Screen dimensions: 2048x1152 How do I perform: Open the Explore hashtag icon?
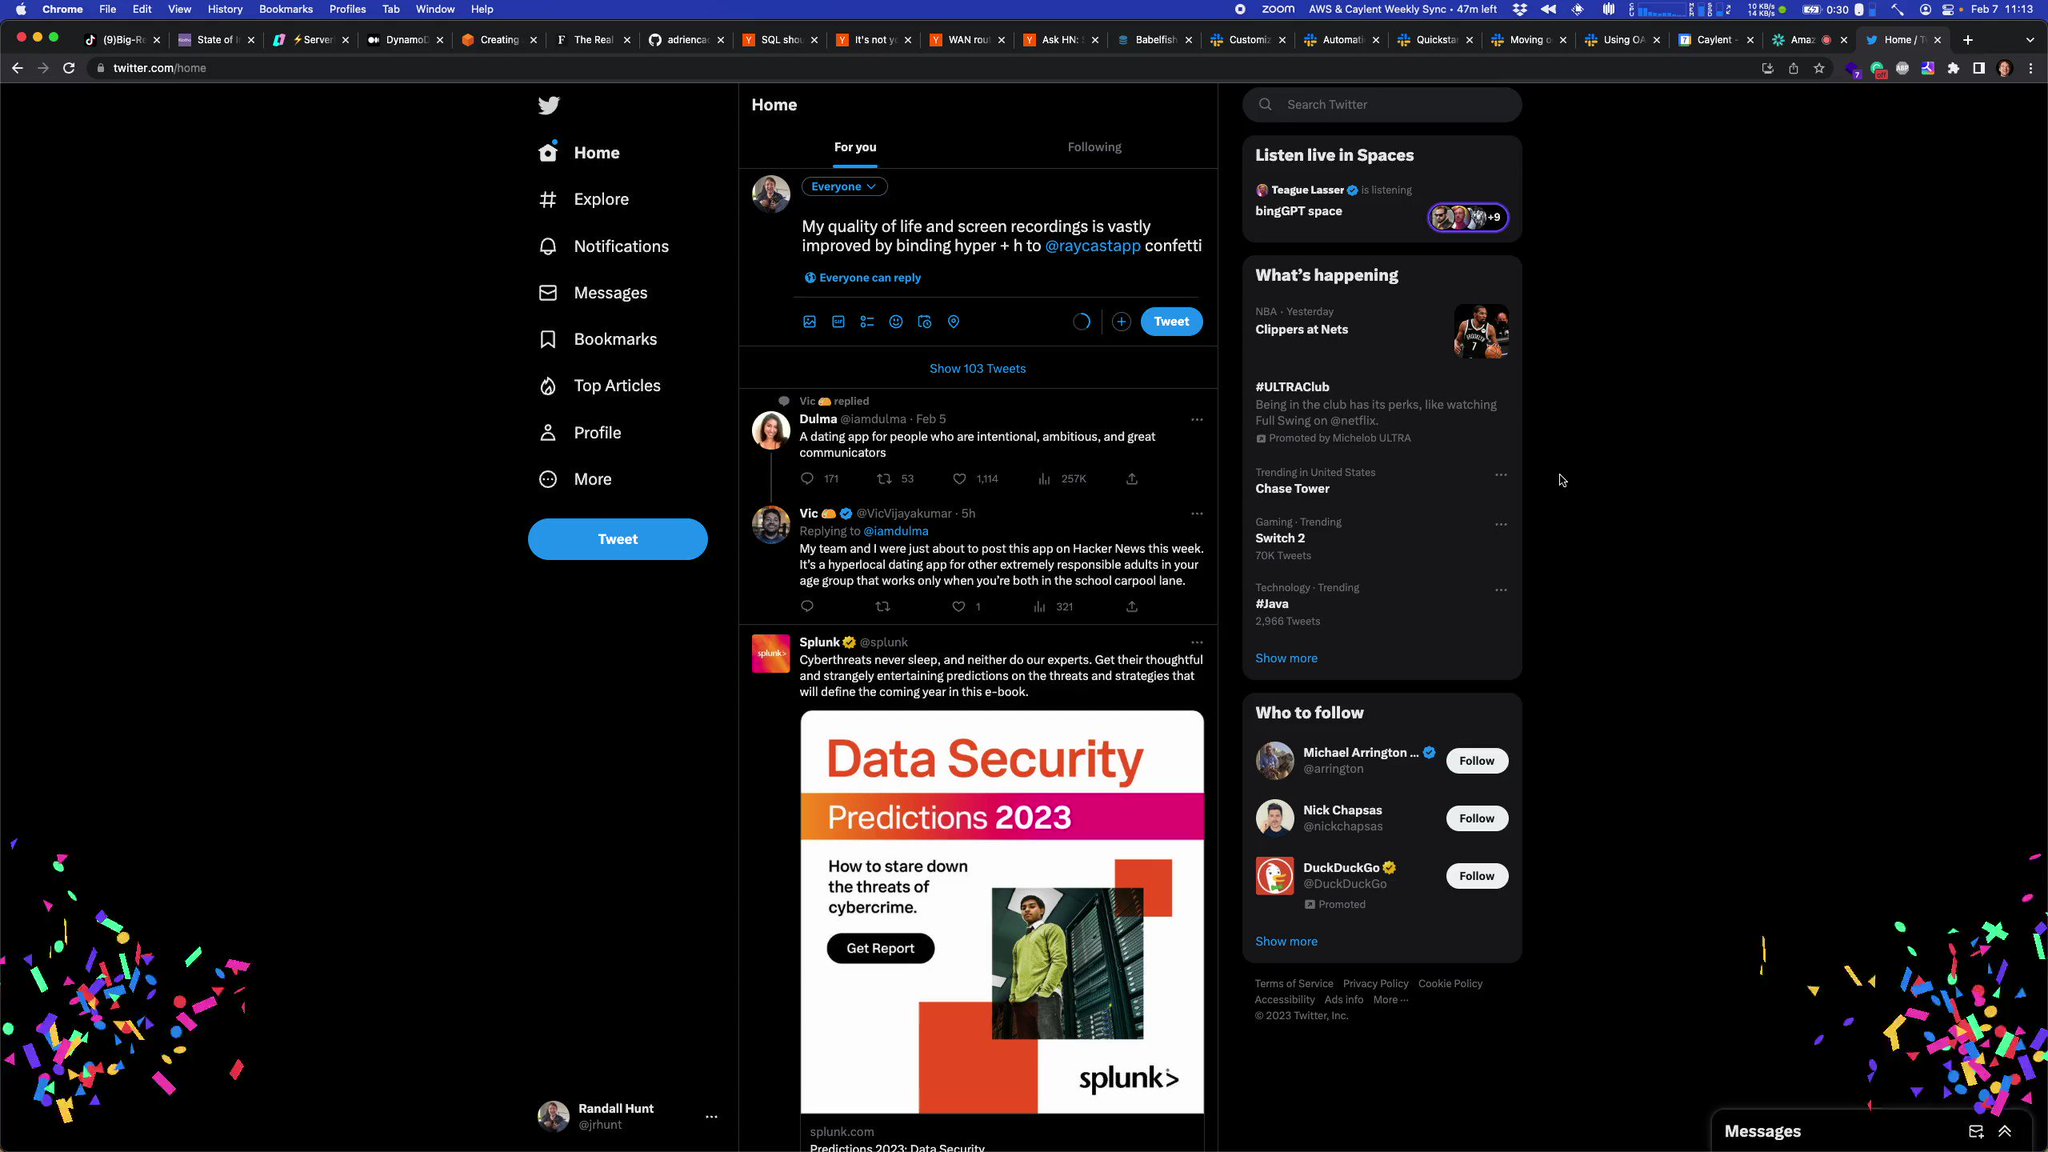pyautogui.click(x=548, y=199)
